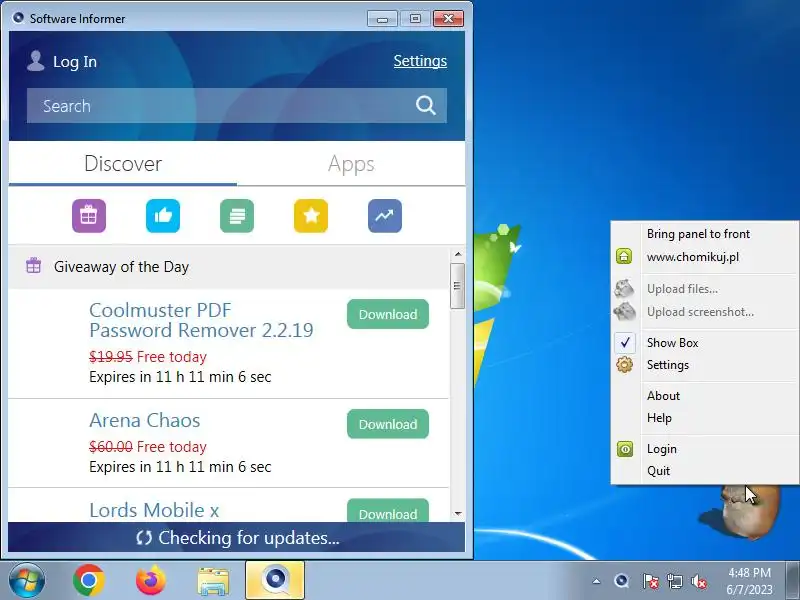Click the hamster icon beside Upload screenshot
The width and height of the screenshot is (800, 600).
(x=624, y=311)
